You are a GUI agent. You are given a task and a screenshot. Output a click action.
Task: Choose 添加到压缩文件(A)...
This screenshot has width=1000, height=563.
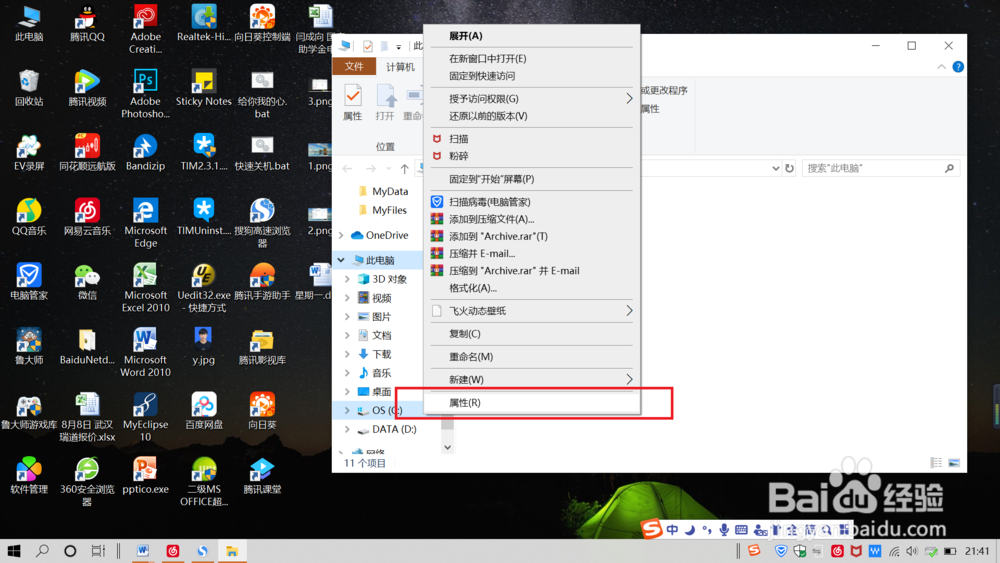532,219
